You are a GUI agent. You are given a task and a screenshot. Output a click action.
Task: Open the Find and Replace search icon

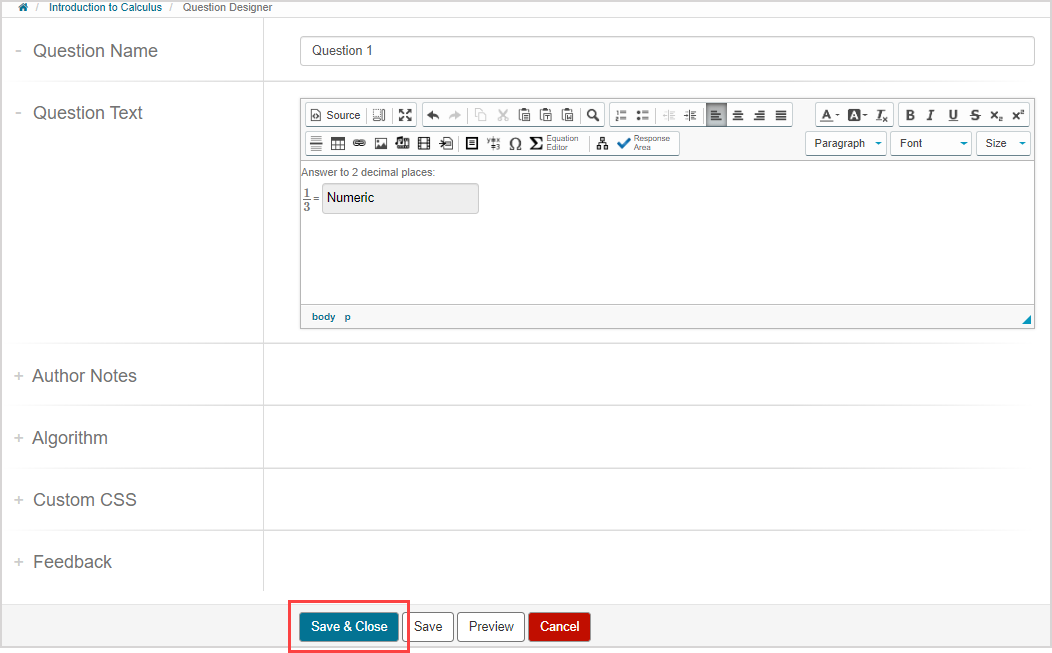pyautogui.click(x=592, y=114)
